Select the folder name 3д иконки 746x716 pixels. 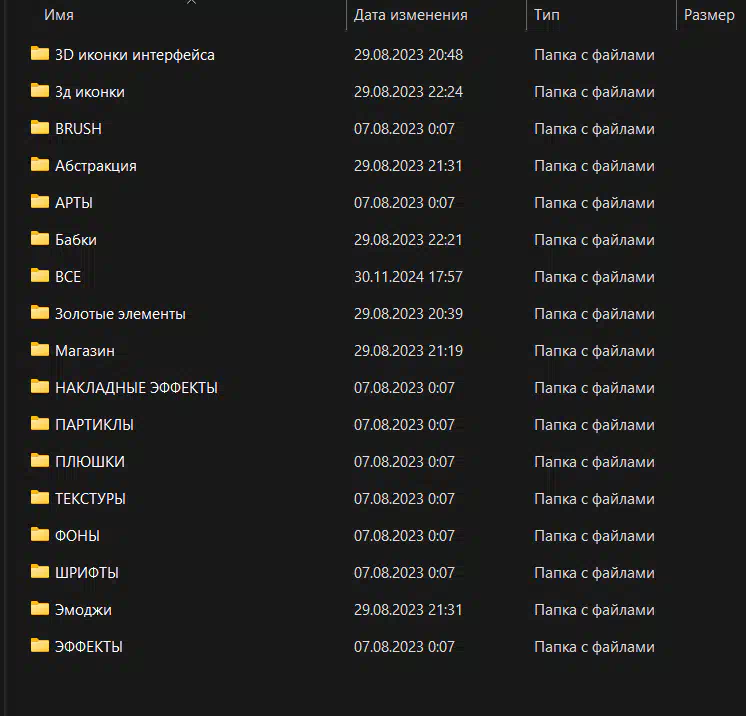click(90, 92)
